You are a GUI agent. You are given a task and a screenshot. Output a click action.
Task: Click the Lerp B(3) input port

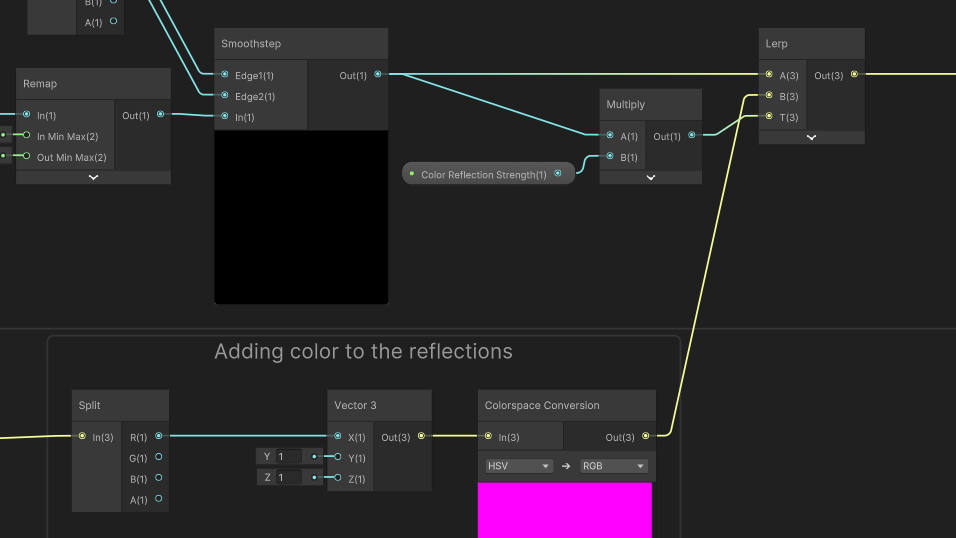click(x=769, y=95)
